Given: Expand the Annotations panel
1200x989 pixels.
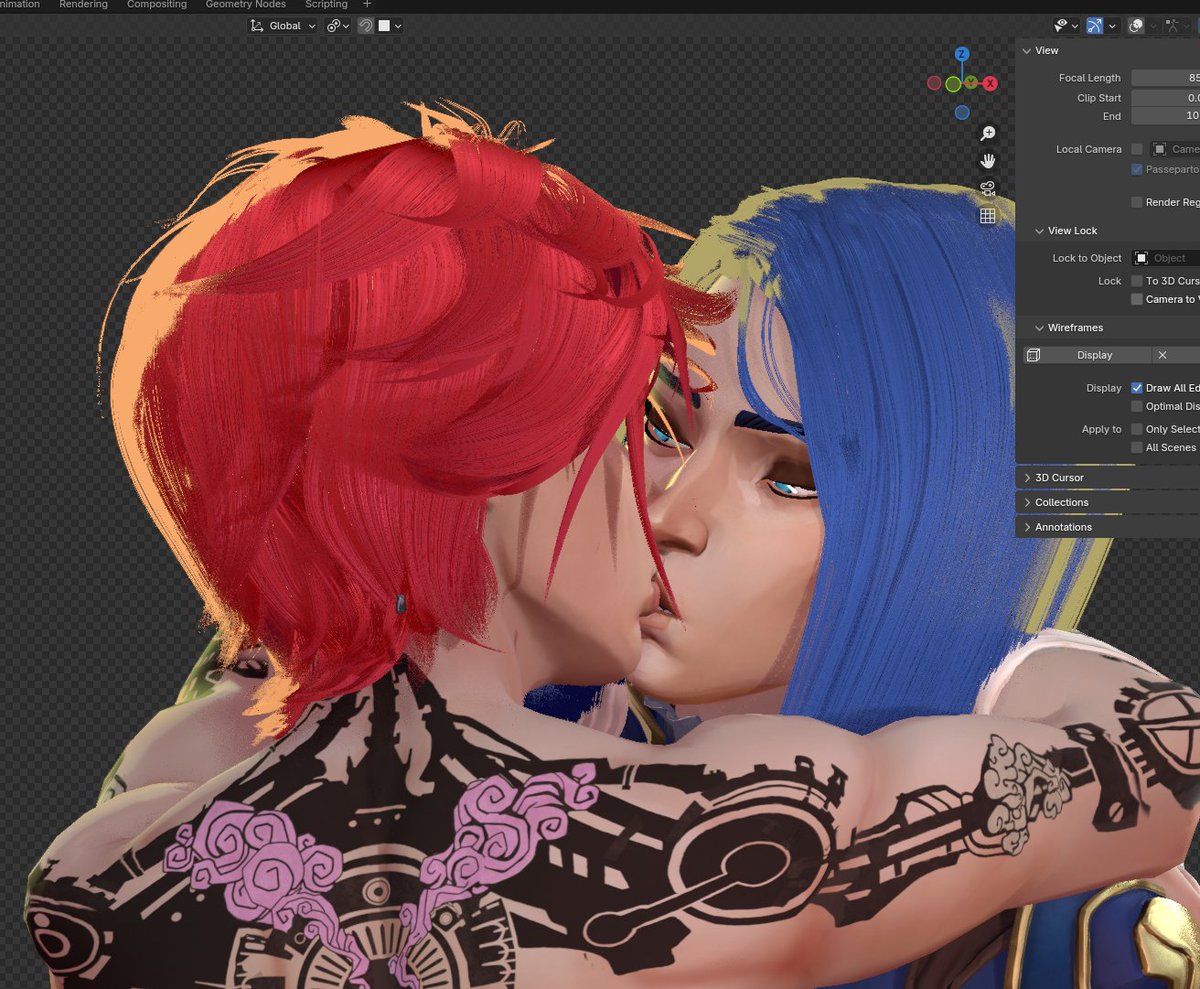Looking at the screenshot, I should pos(1027,527).
